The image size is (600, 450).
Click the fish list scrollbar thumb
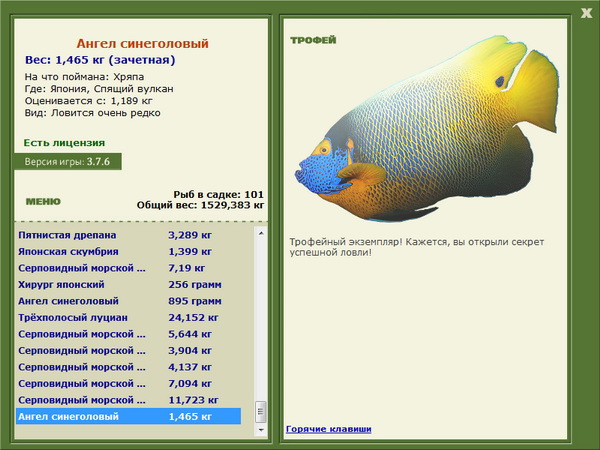click(261, 412)
